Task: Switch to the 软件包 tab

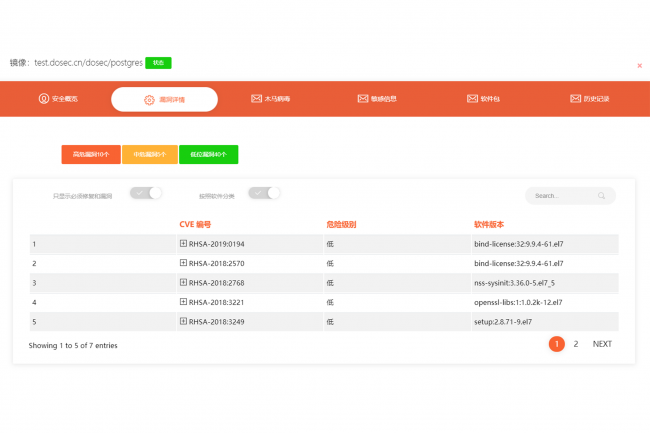Action: tap(483, 99)
